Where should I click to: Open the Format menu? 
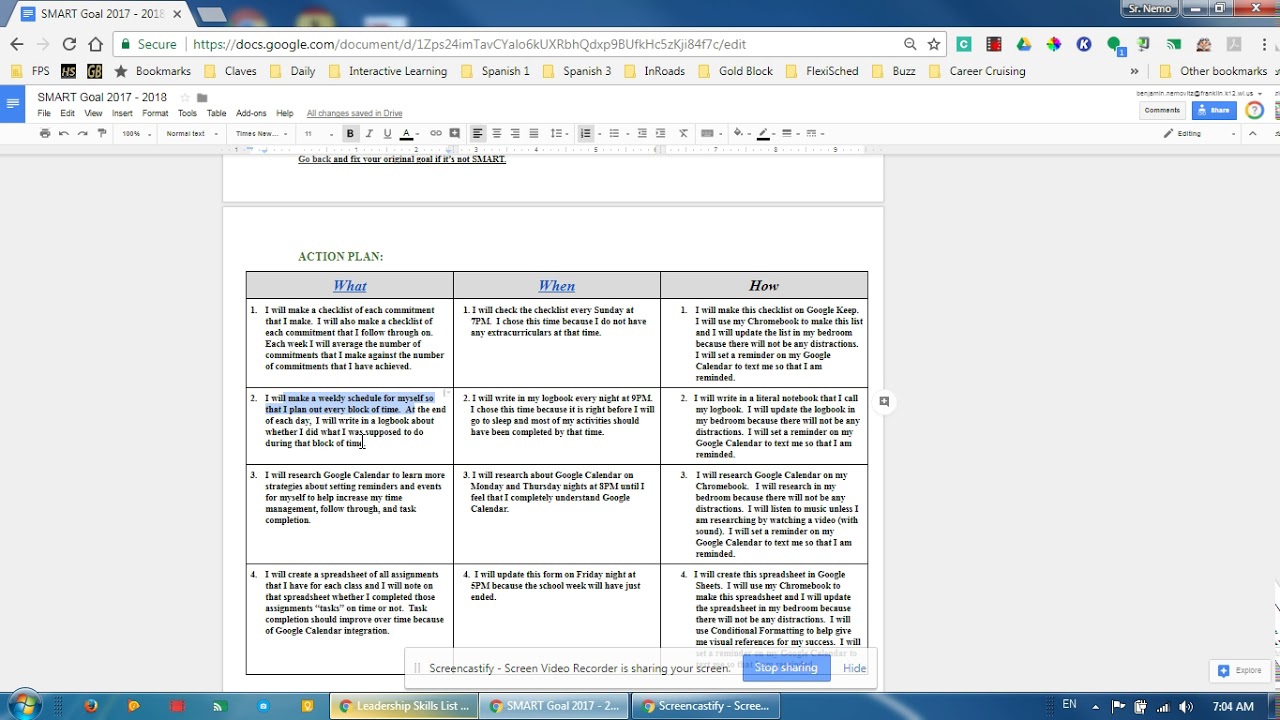155,113
